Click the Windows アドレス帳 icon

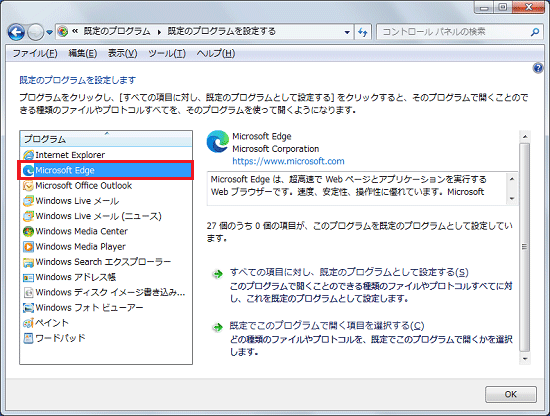click(28, 277)
